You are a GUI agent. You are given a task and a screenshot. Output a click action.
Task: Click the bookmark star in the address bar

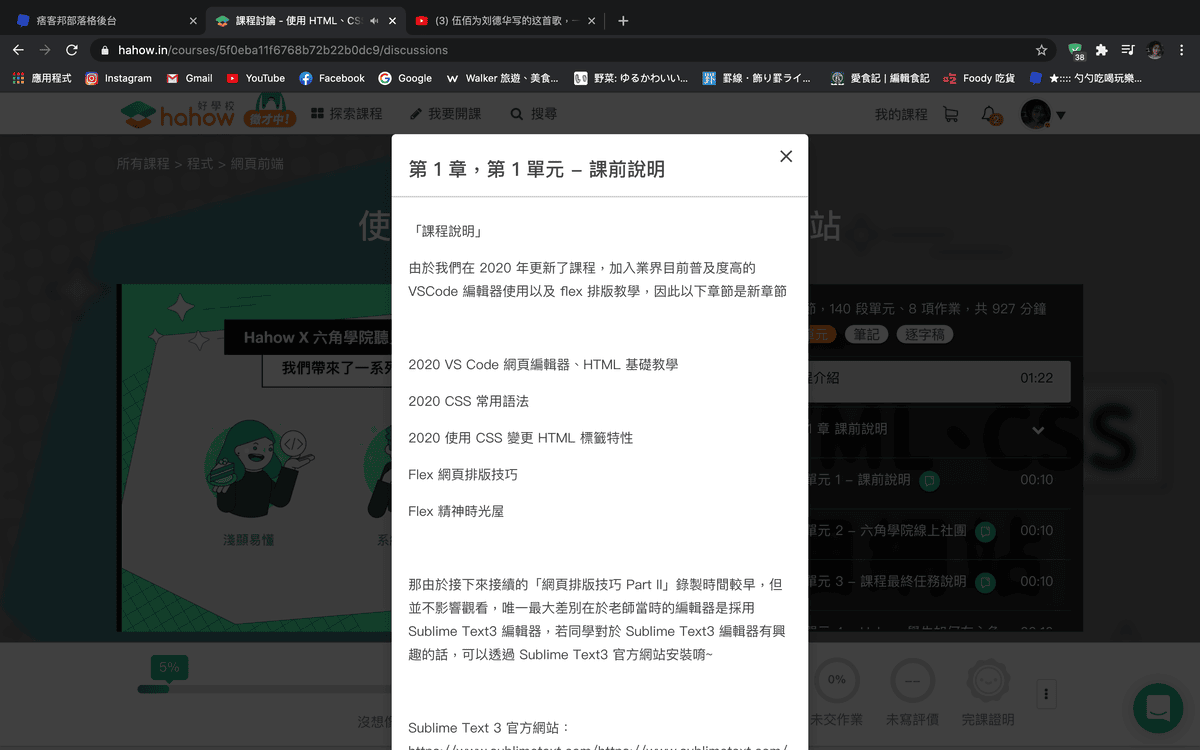pyautogui.click(x=1041, y=48)
